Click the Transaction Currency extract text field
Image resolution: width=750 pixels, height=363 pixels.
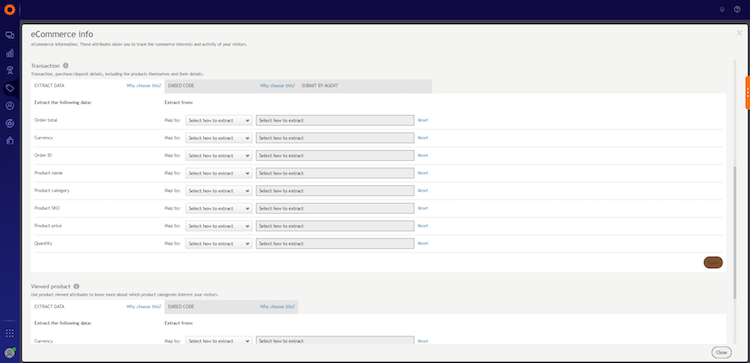335,138
